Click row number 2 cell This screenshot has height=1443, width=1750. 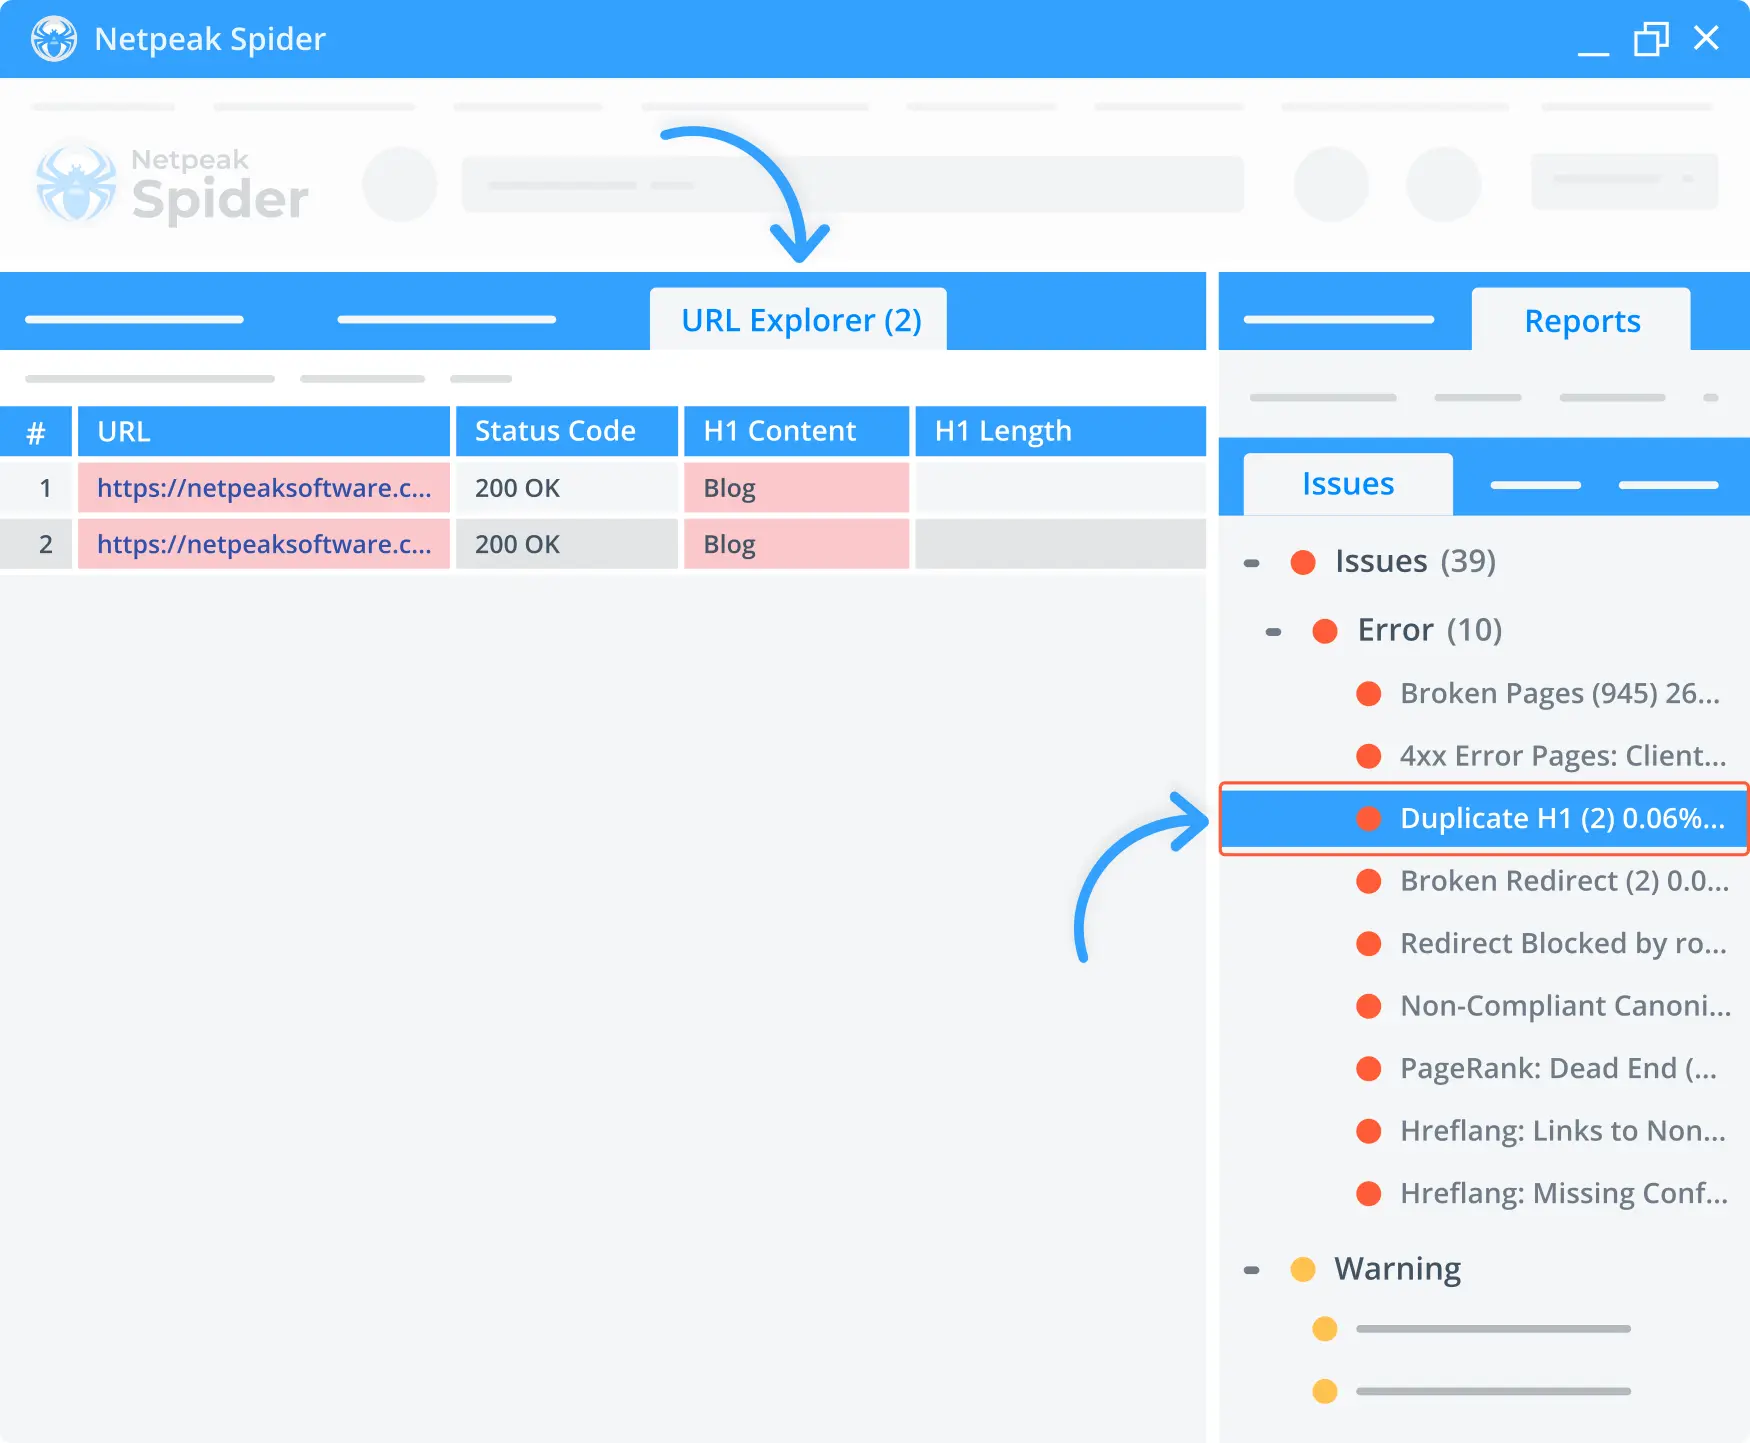pyautogui.click(x=36, y=544)
